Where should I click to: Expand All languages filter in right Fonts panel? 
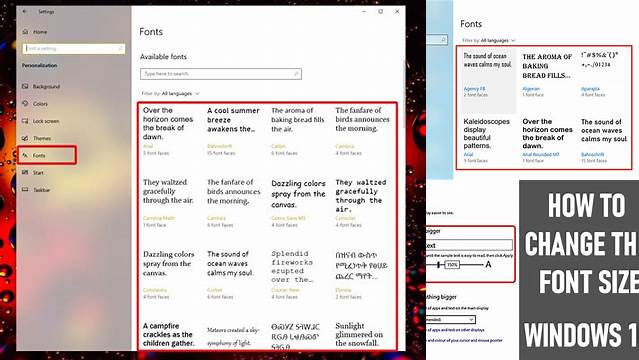489,40
